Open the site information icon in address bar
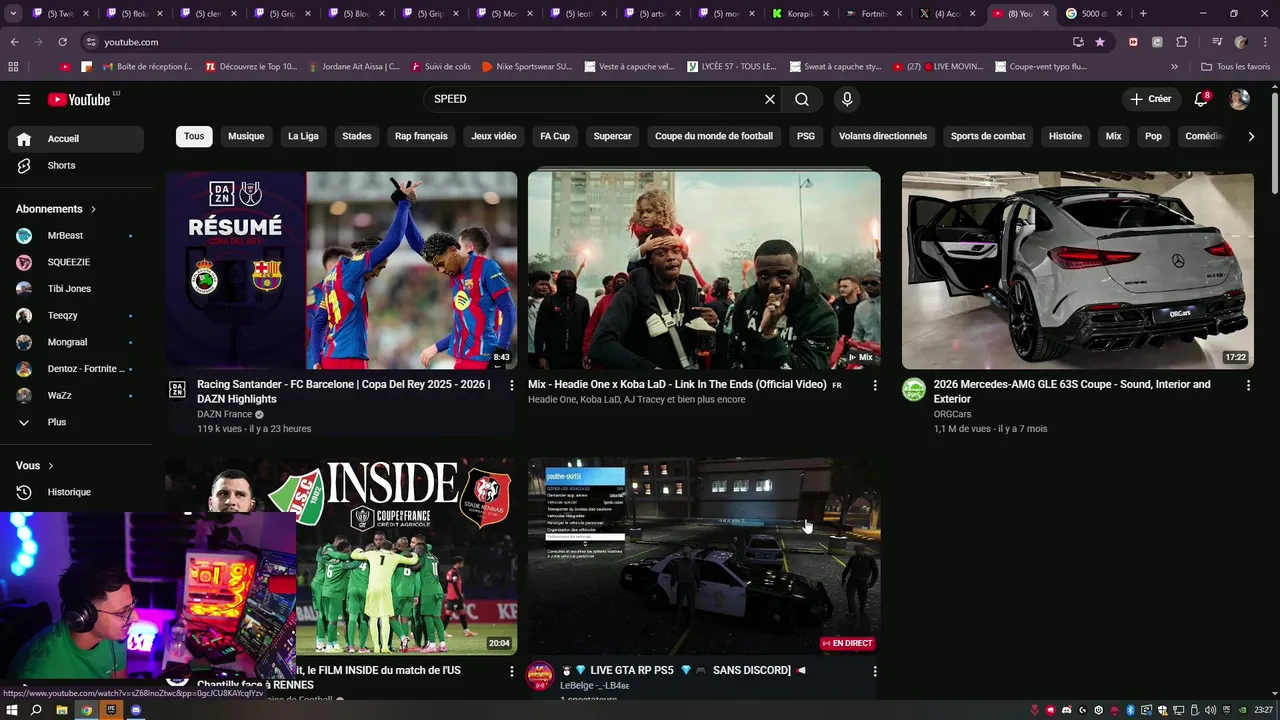This screenshot has width=1280, height=720. coord(91,42)
